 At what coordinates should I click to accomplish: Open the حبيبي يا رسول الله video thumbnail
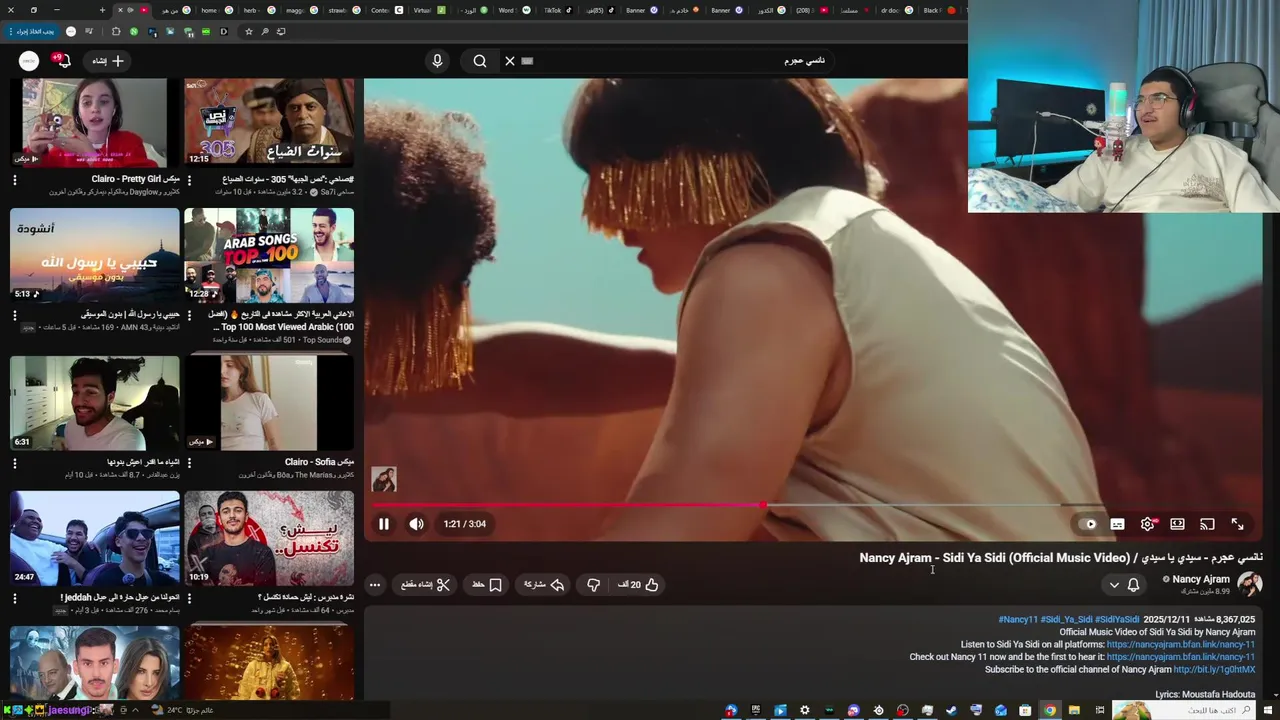pos(95,255)
